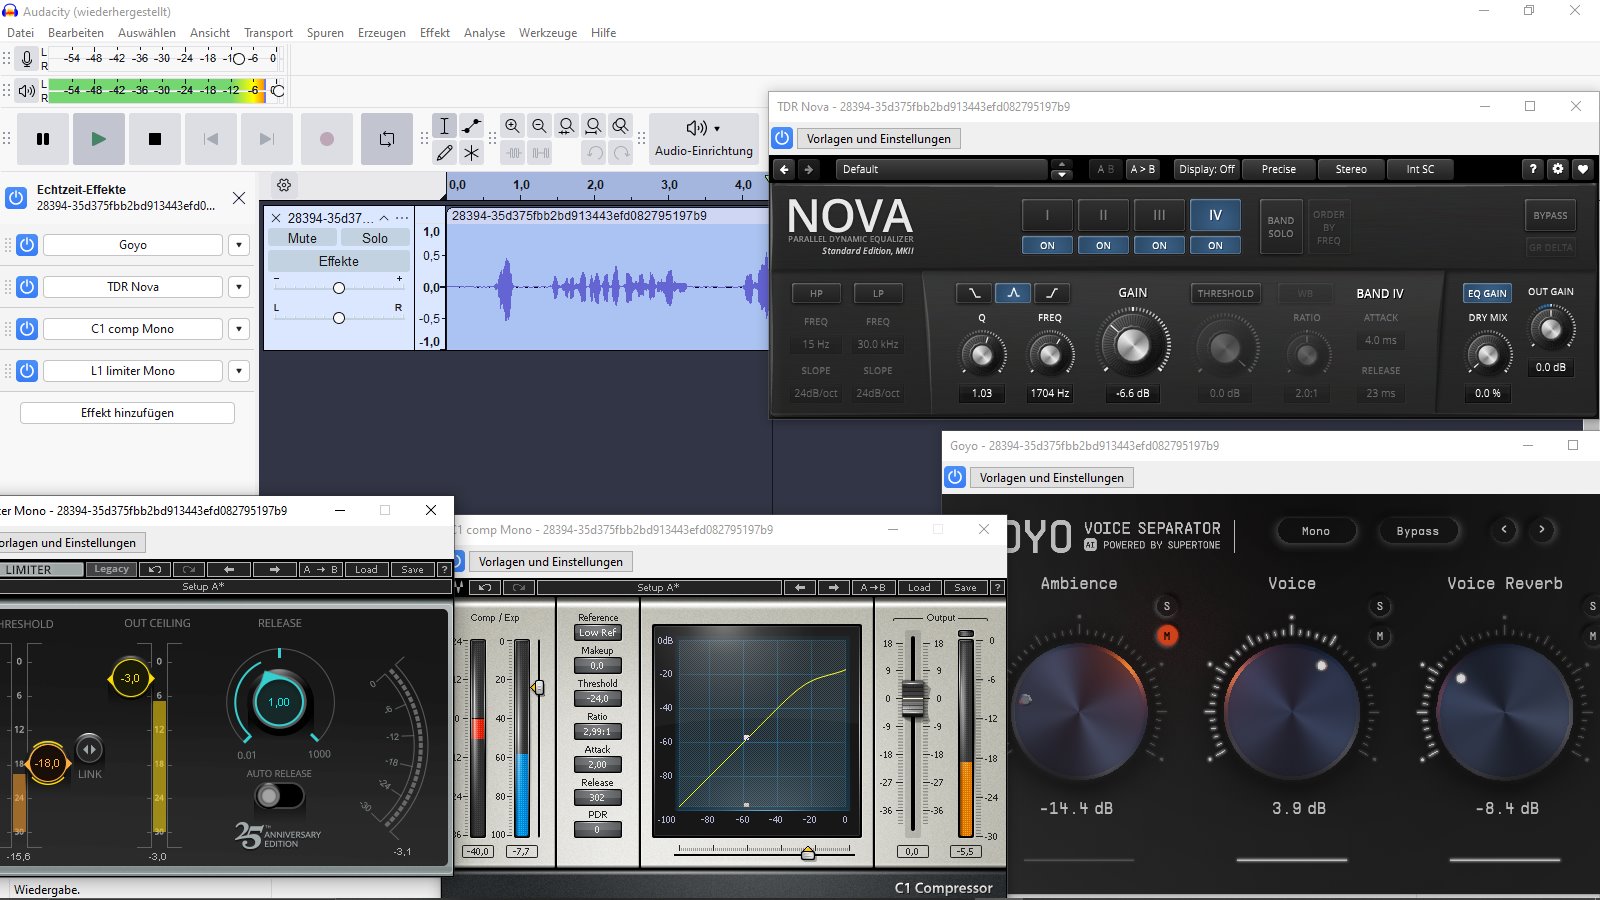
Task: Click the zoom toggle icon
Action: point(621,126)
